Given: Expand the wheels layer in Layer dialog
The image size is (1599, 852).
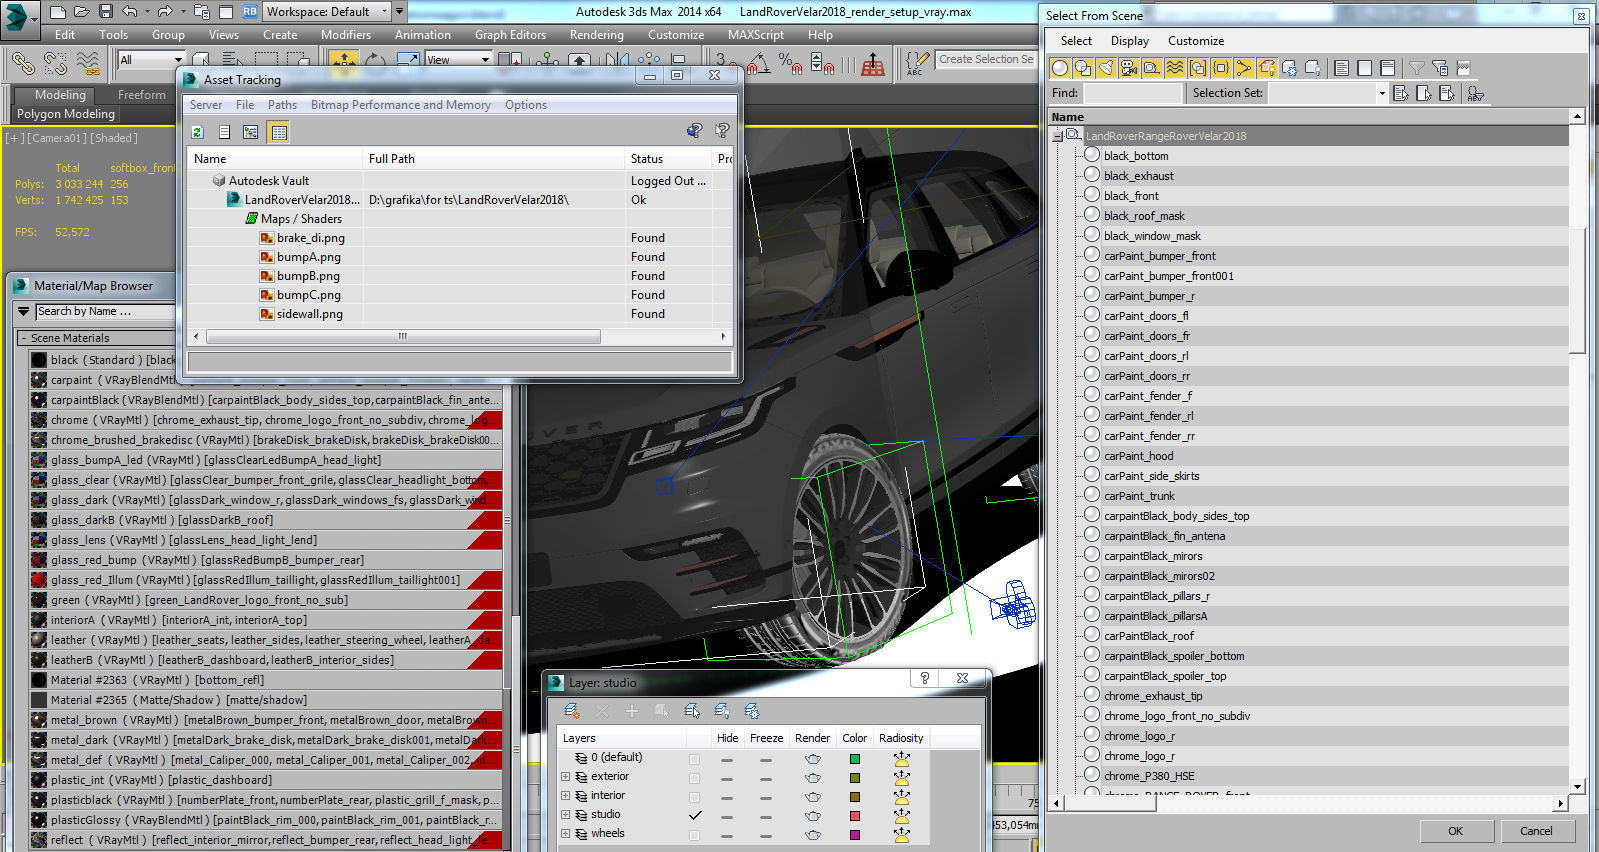Looking at the screenshot, I should click(x=565, y=834).
